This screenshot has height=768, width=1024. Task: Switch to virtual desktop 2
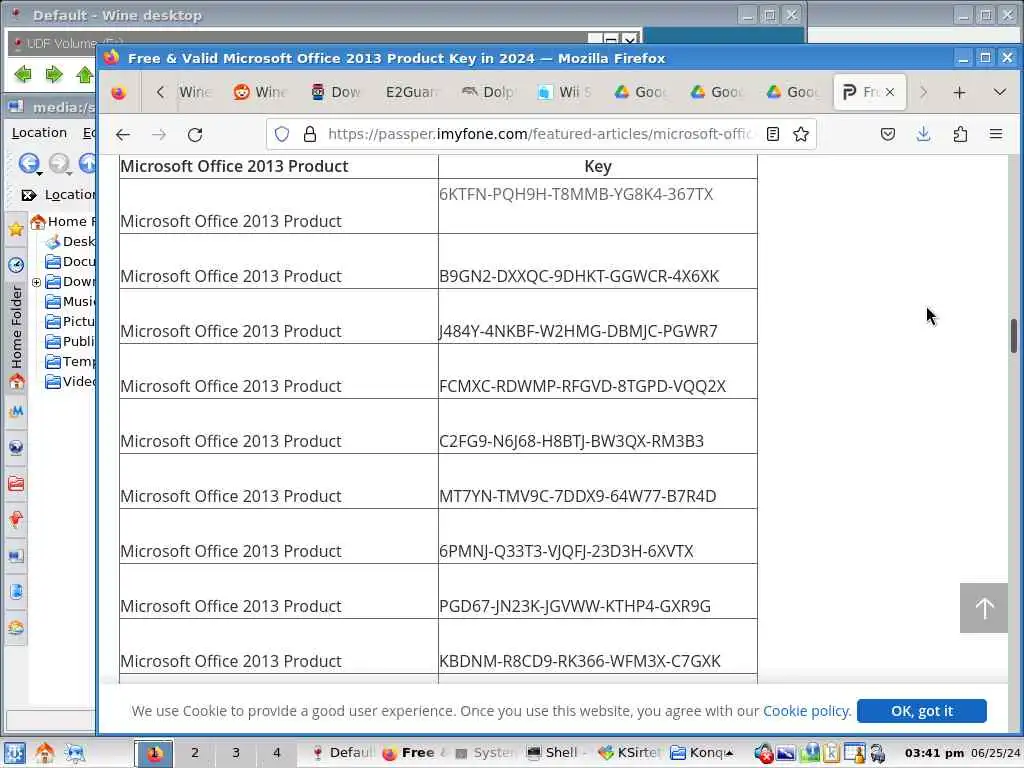195,753
